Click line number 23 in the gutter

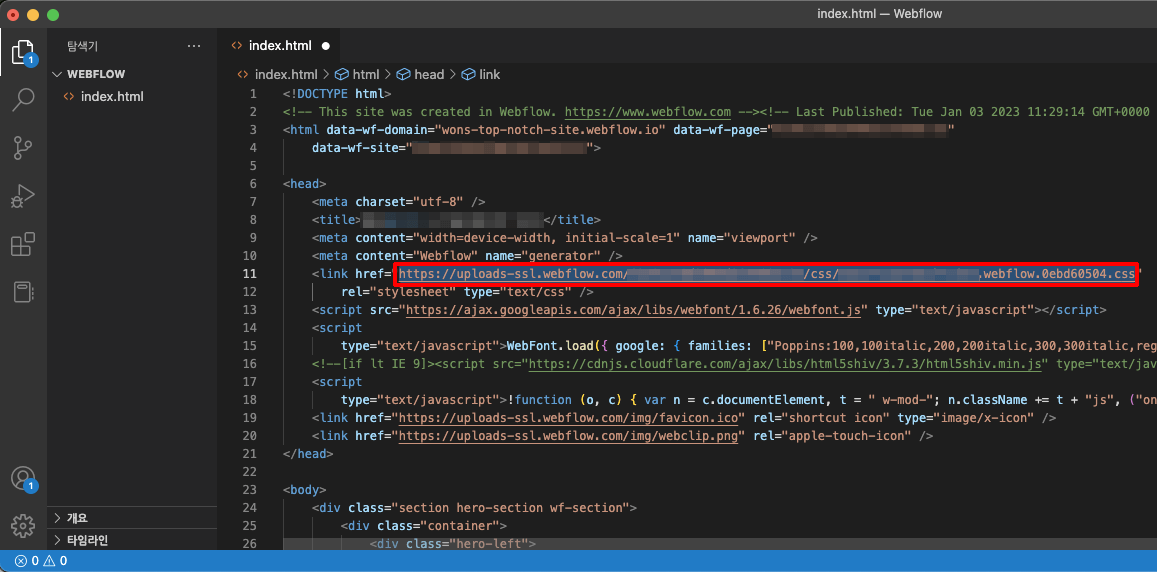[x=250, y=489]
